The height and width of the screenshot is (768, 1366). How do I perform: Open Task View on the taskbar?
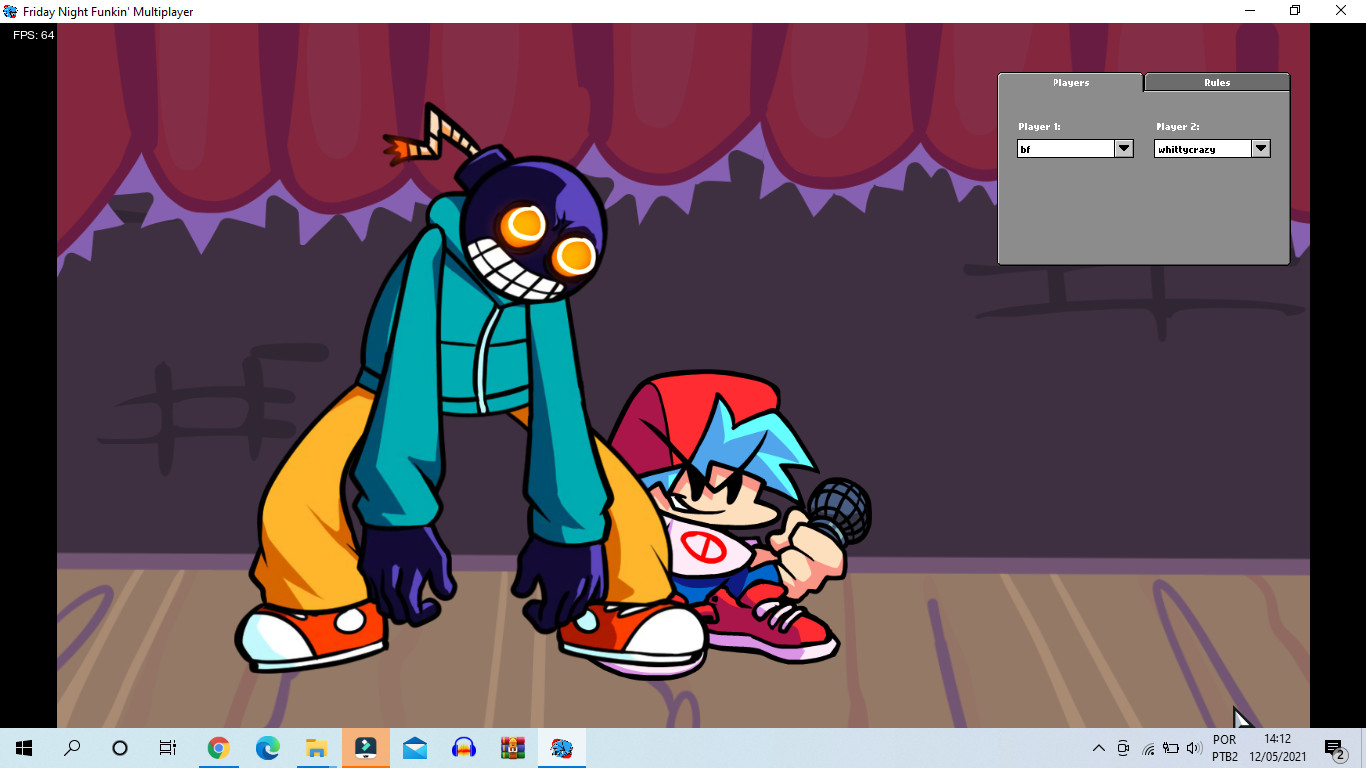point(168,748)
